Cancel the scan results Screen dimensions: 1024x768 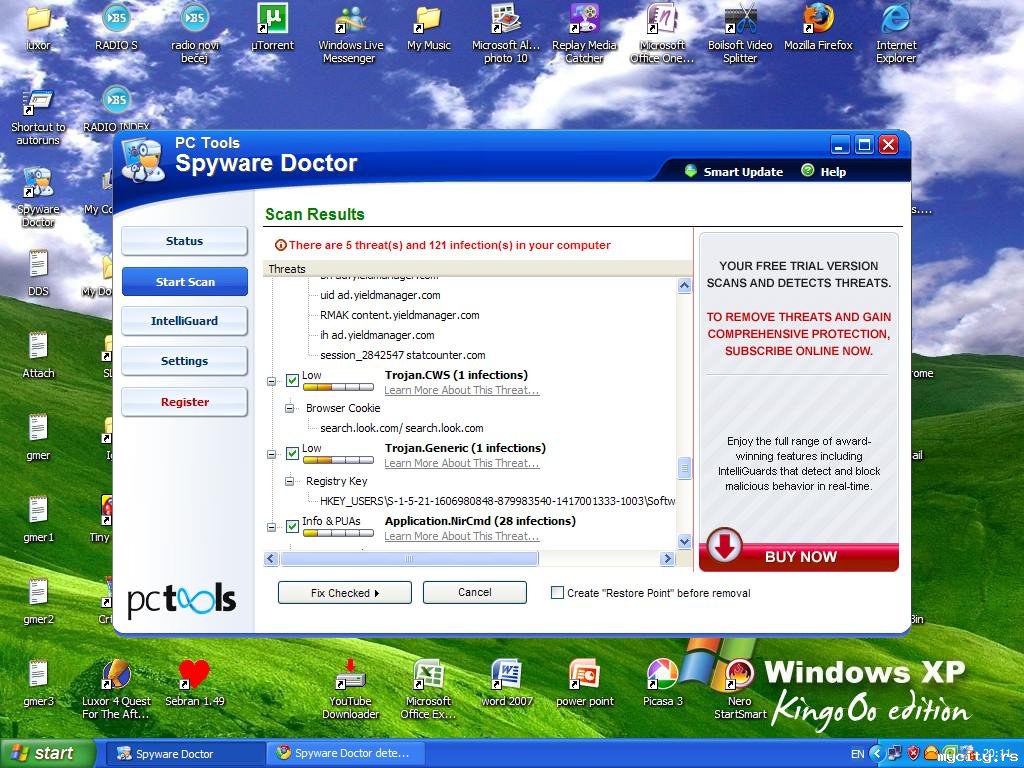click(x=475, y=592)
